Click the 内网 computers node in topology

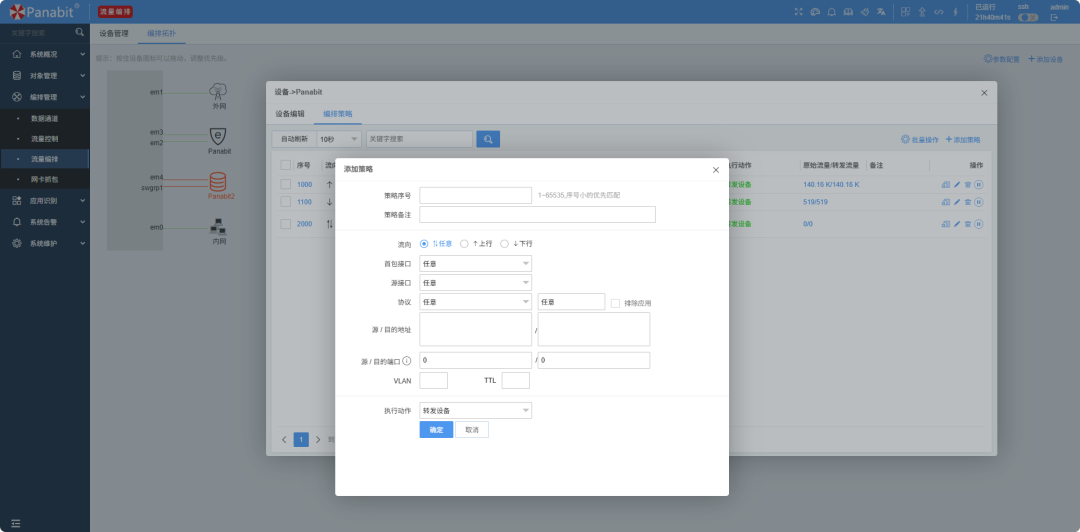click(218, 227)
